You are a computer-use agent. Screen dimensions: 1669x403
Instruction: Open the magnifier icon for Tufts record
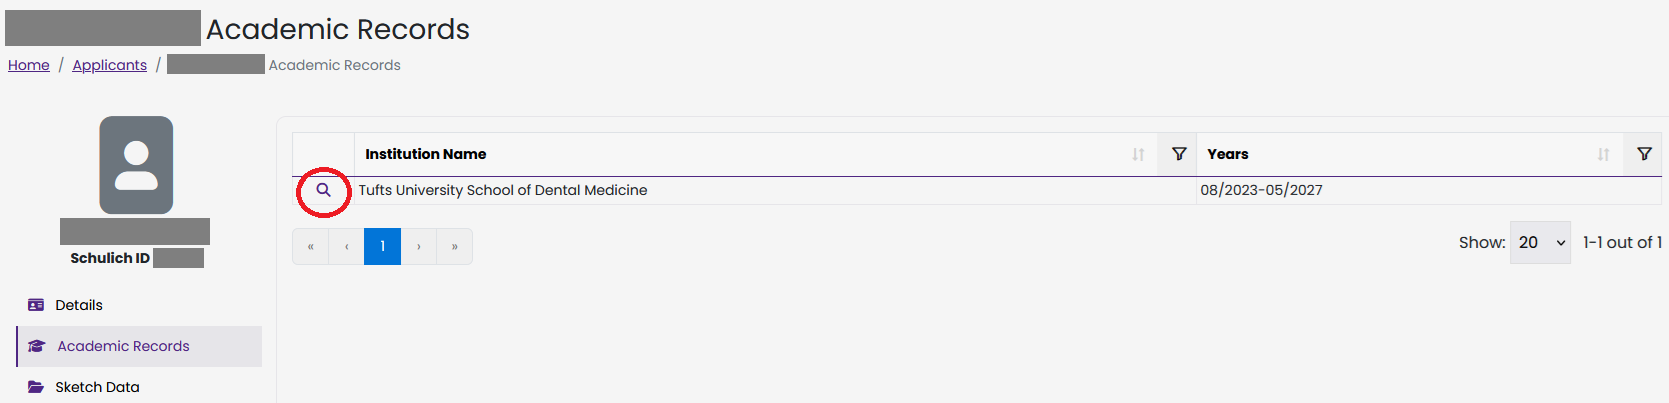coord(323,190)
